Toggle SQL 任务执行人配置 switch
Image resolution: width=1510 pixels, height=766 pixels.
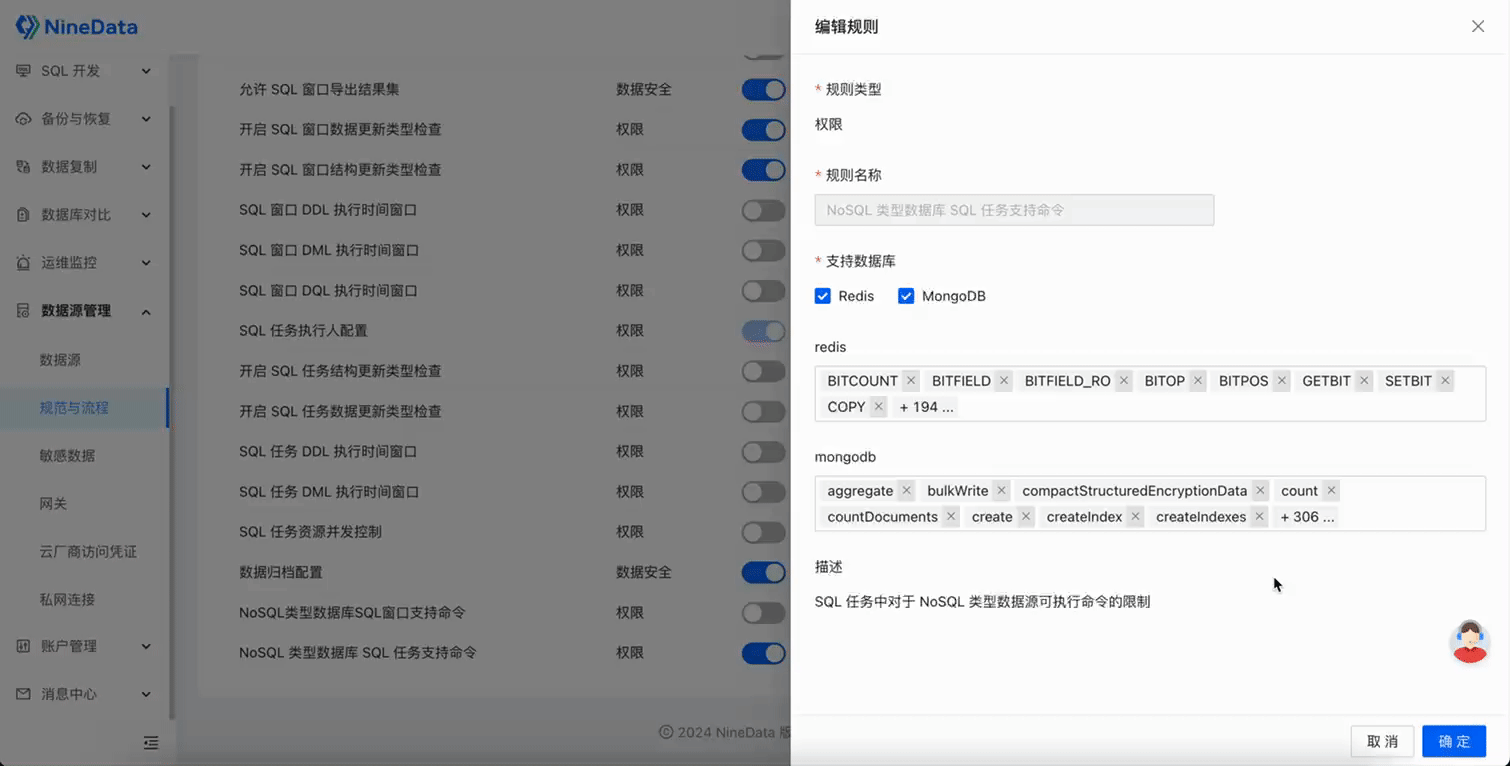pos(764,330)
